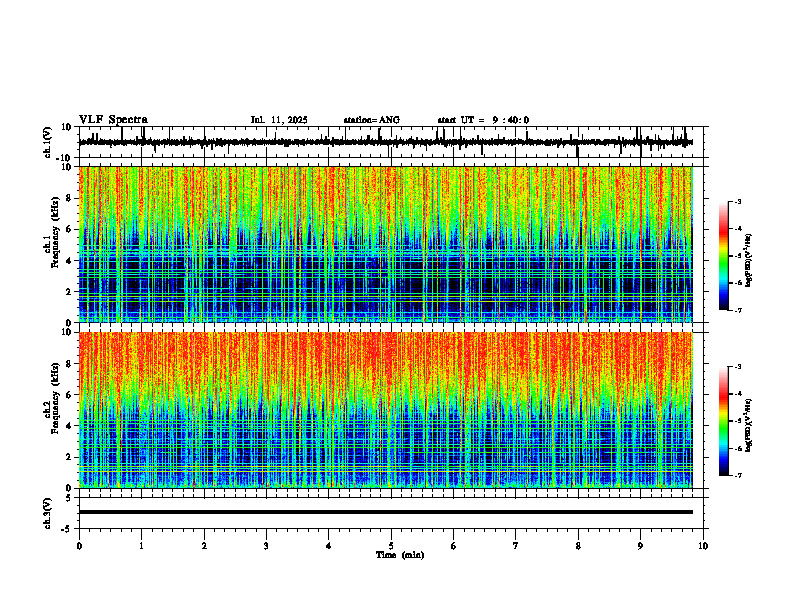
Task: Click the ch.1 voltage waveform trace
Action: 385,142
